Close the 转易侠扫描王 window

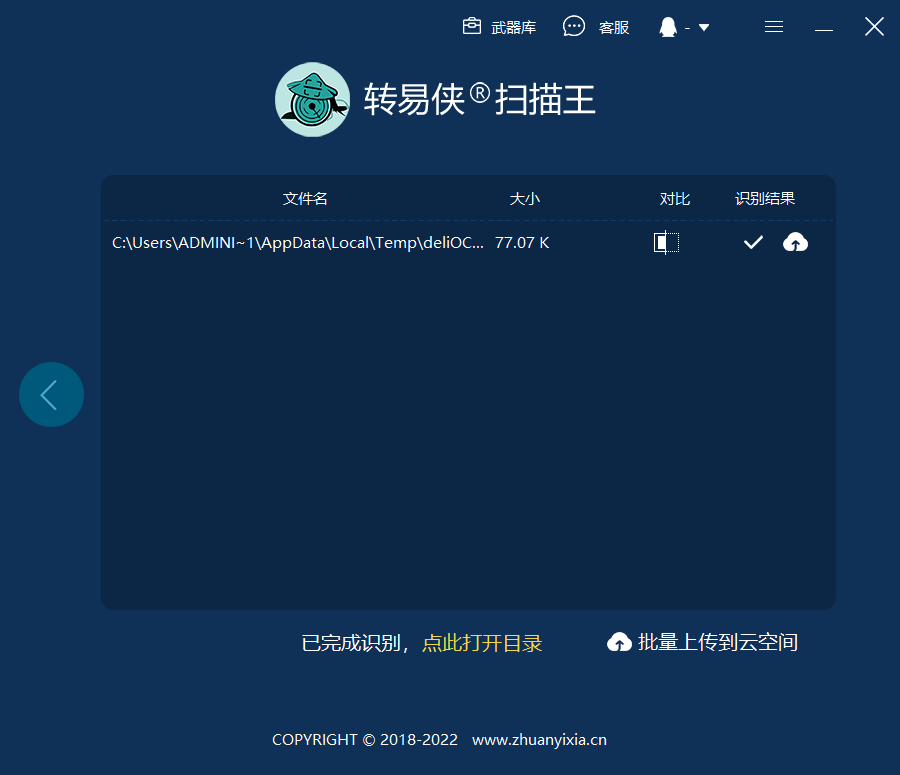click(x=874, y=26)
